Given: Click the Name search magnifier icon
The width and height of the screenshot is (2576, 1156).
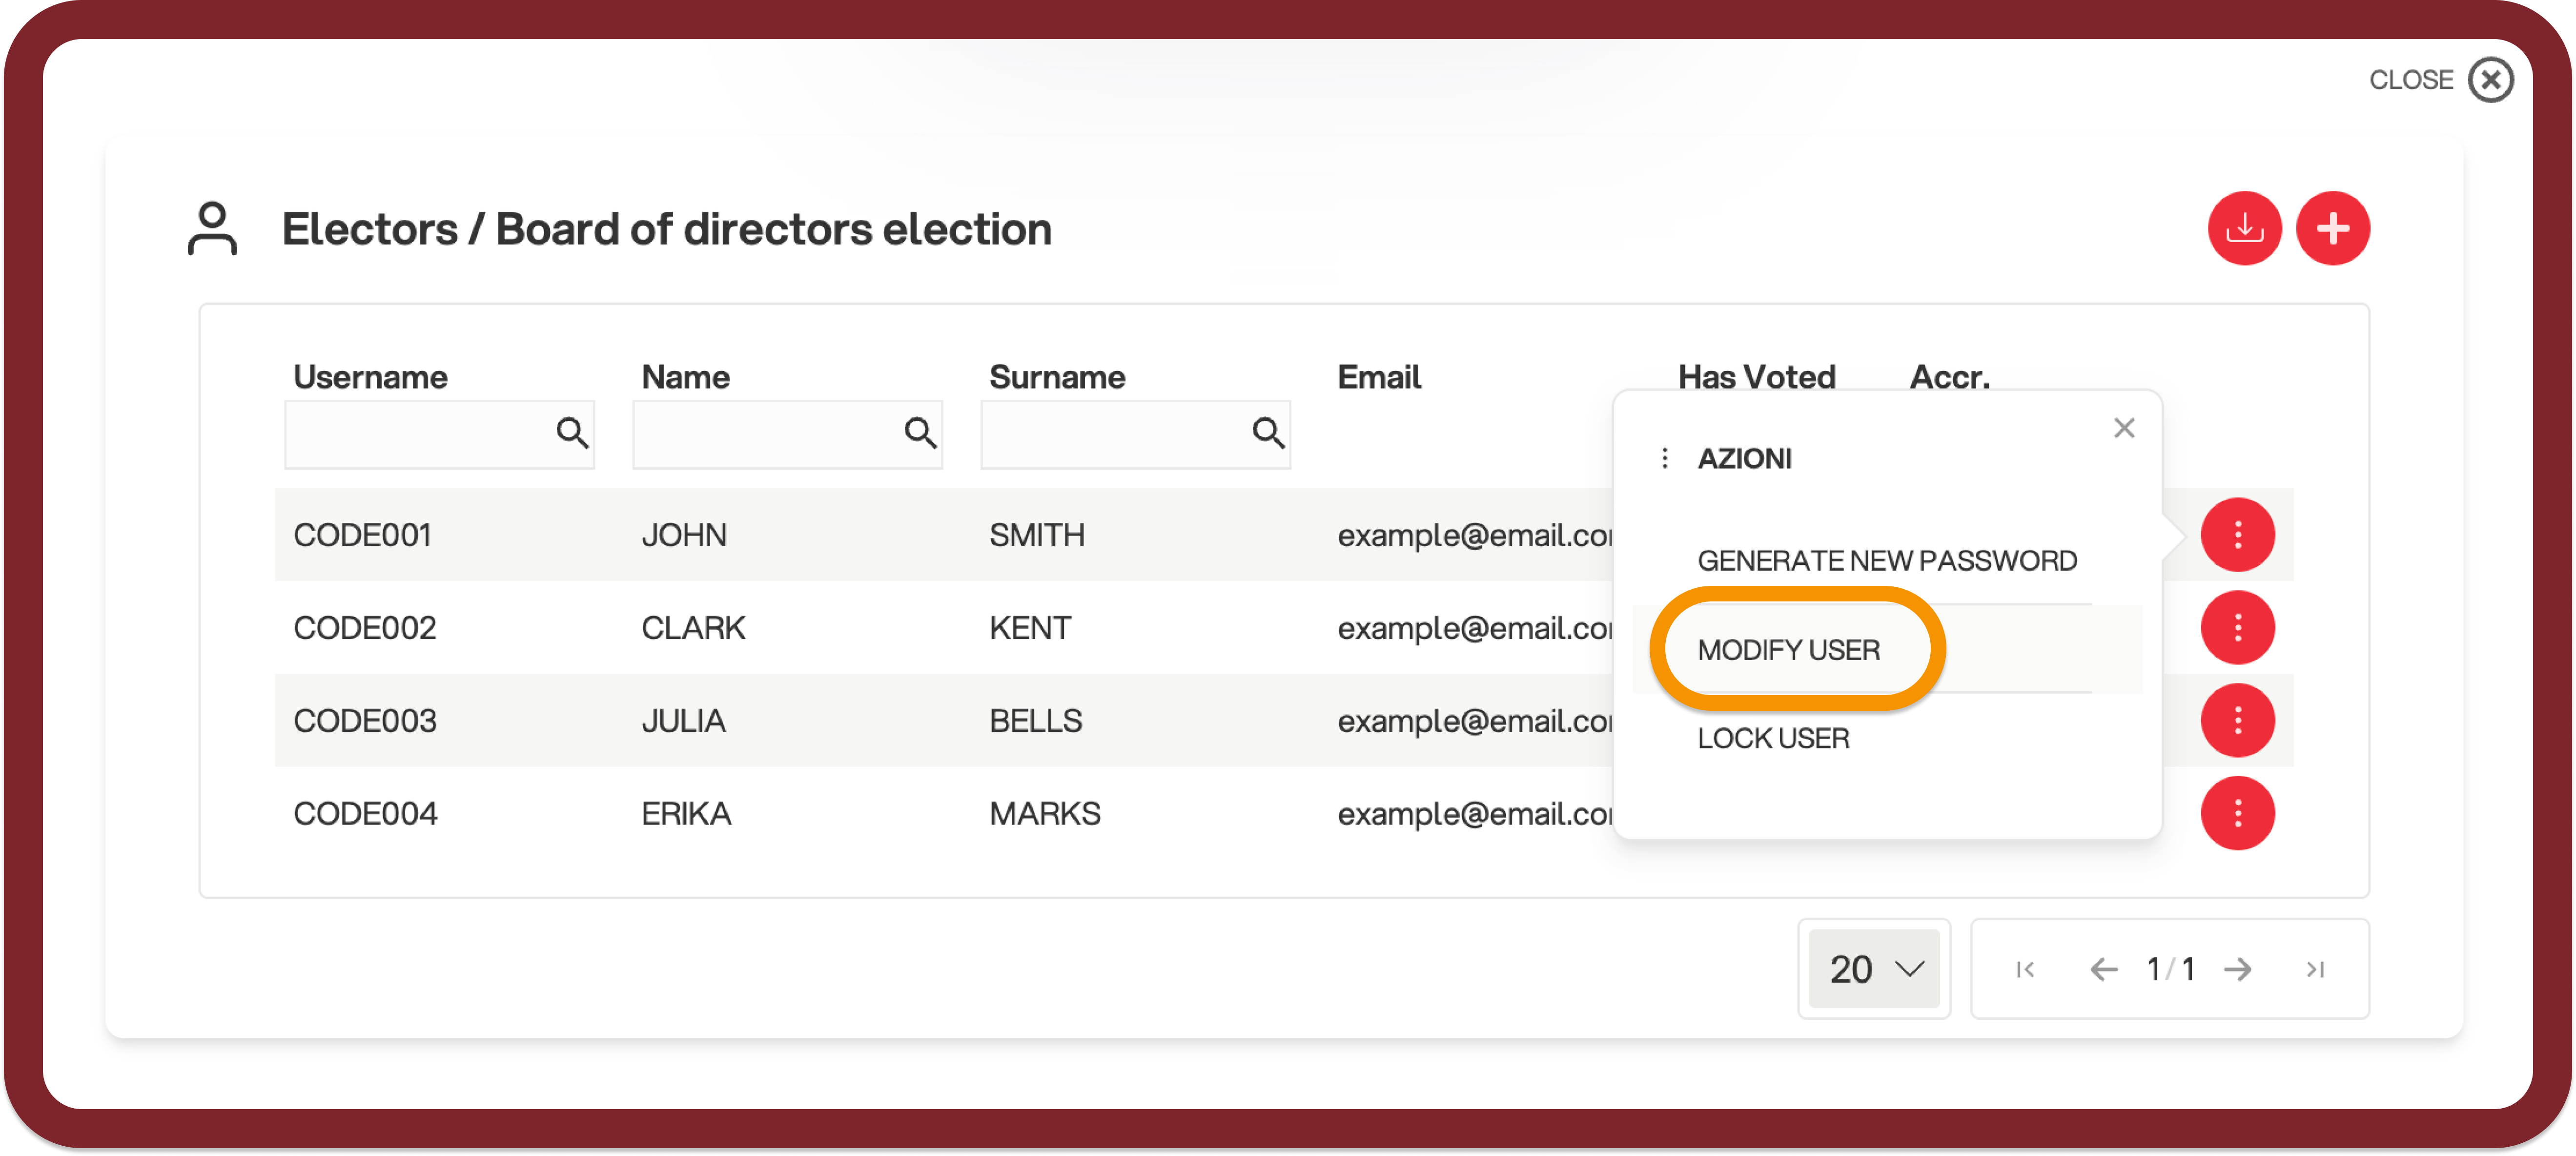Looking at the screenshot, I should click(920, 433).
